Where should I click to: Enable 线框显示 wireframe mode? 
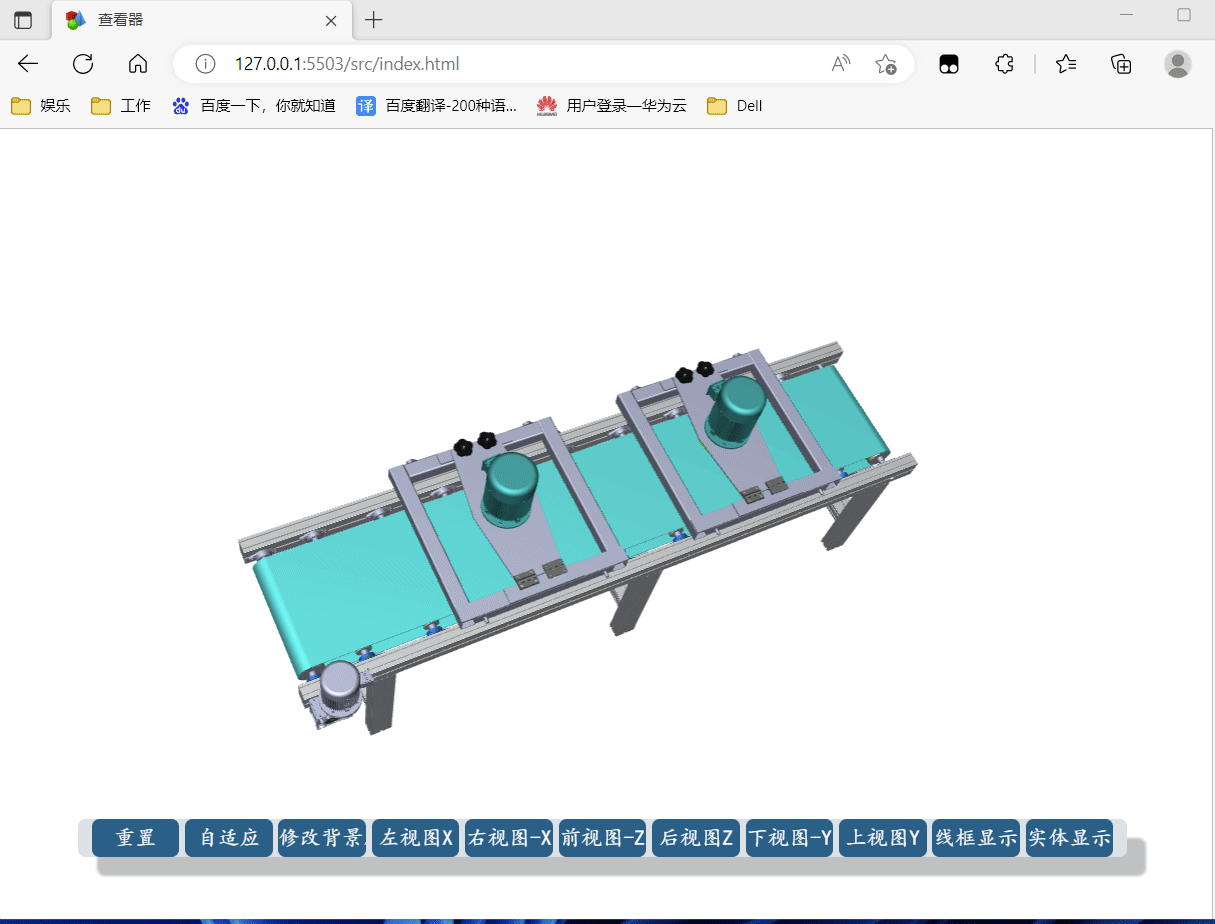click(x=976, y=838)
